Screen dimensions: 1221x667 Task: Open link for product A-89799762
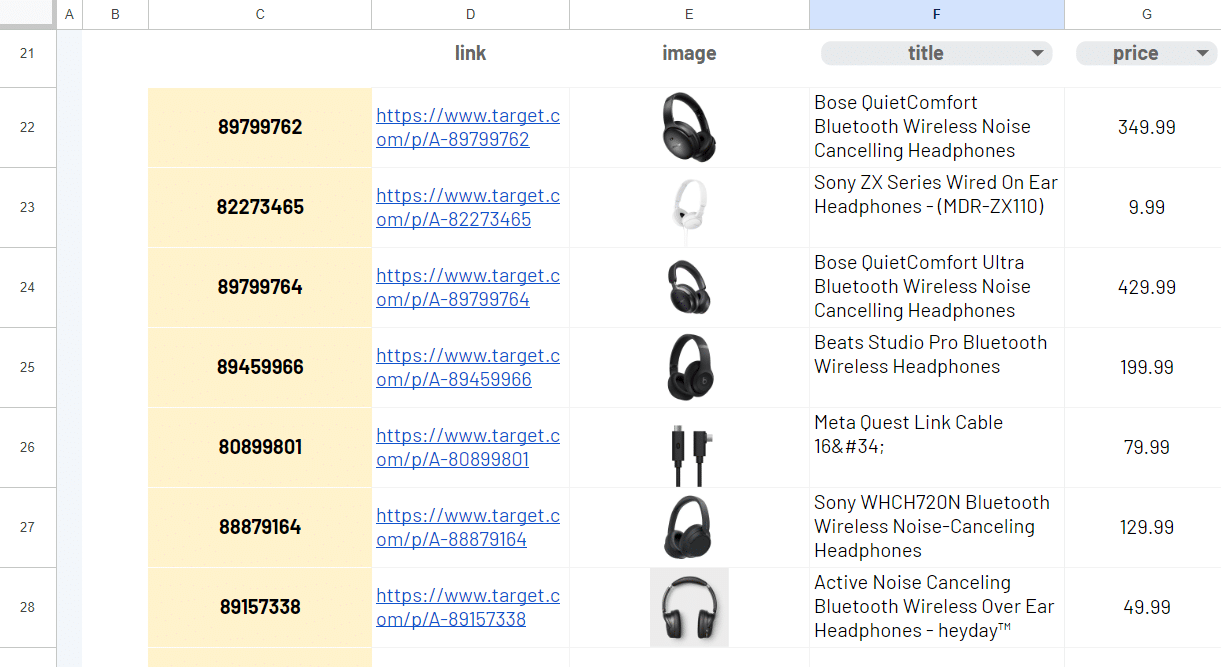[467, 127]
